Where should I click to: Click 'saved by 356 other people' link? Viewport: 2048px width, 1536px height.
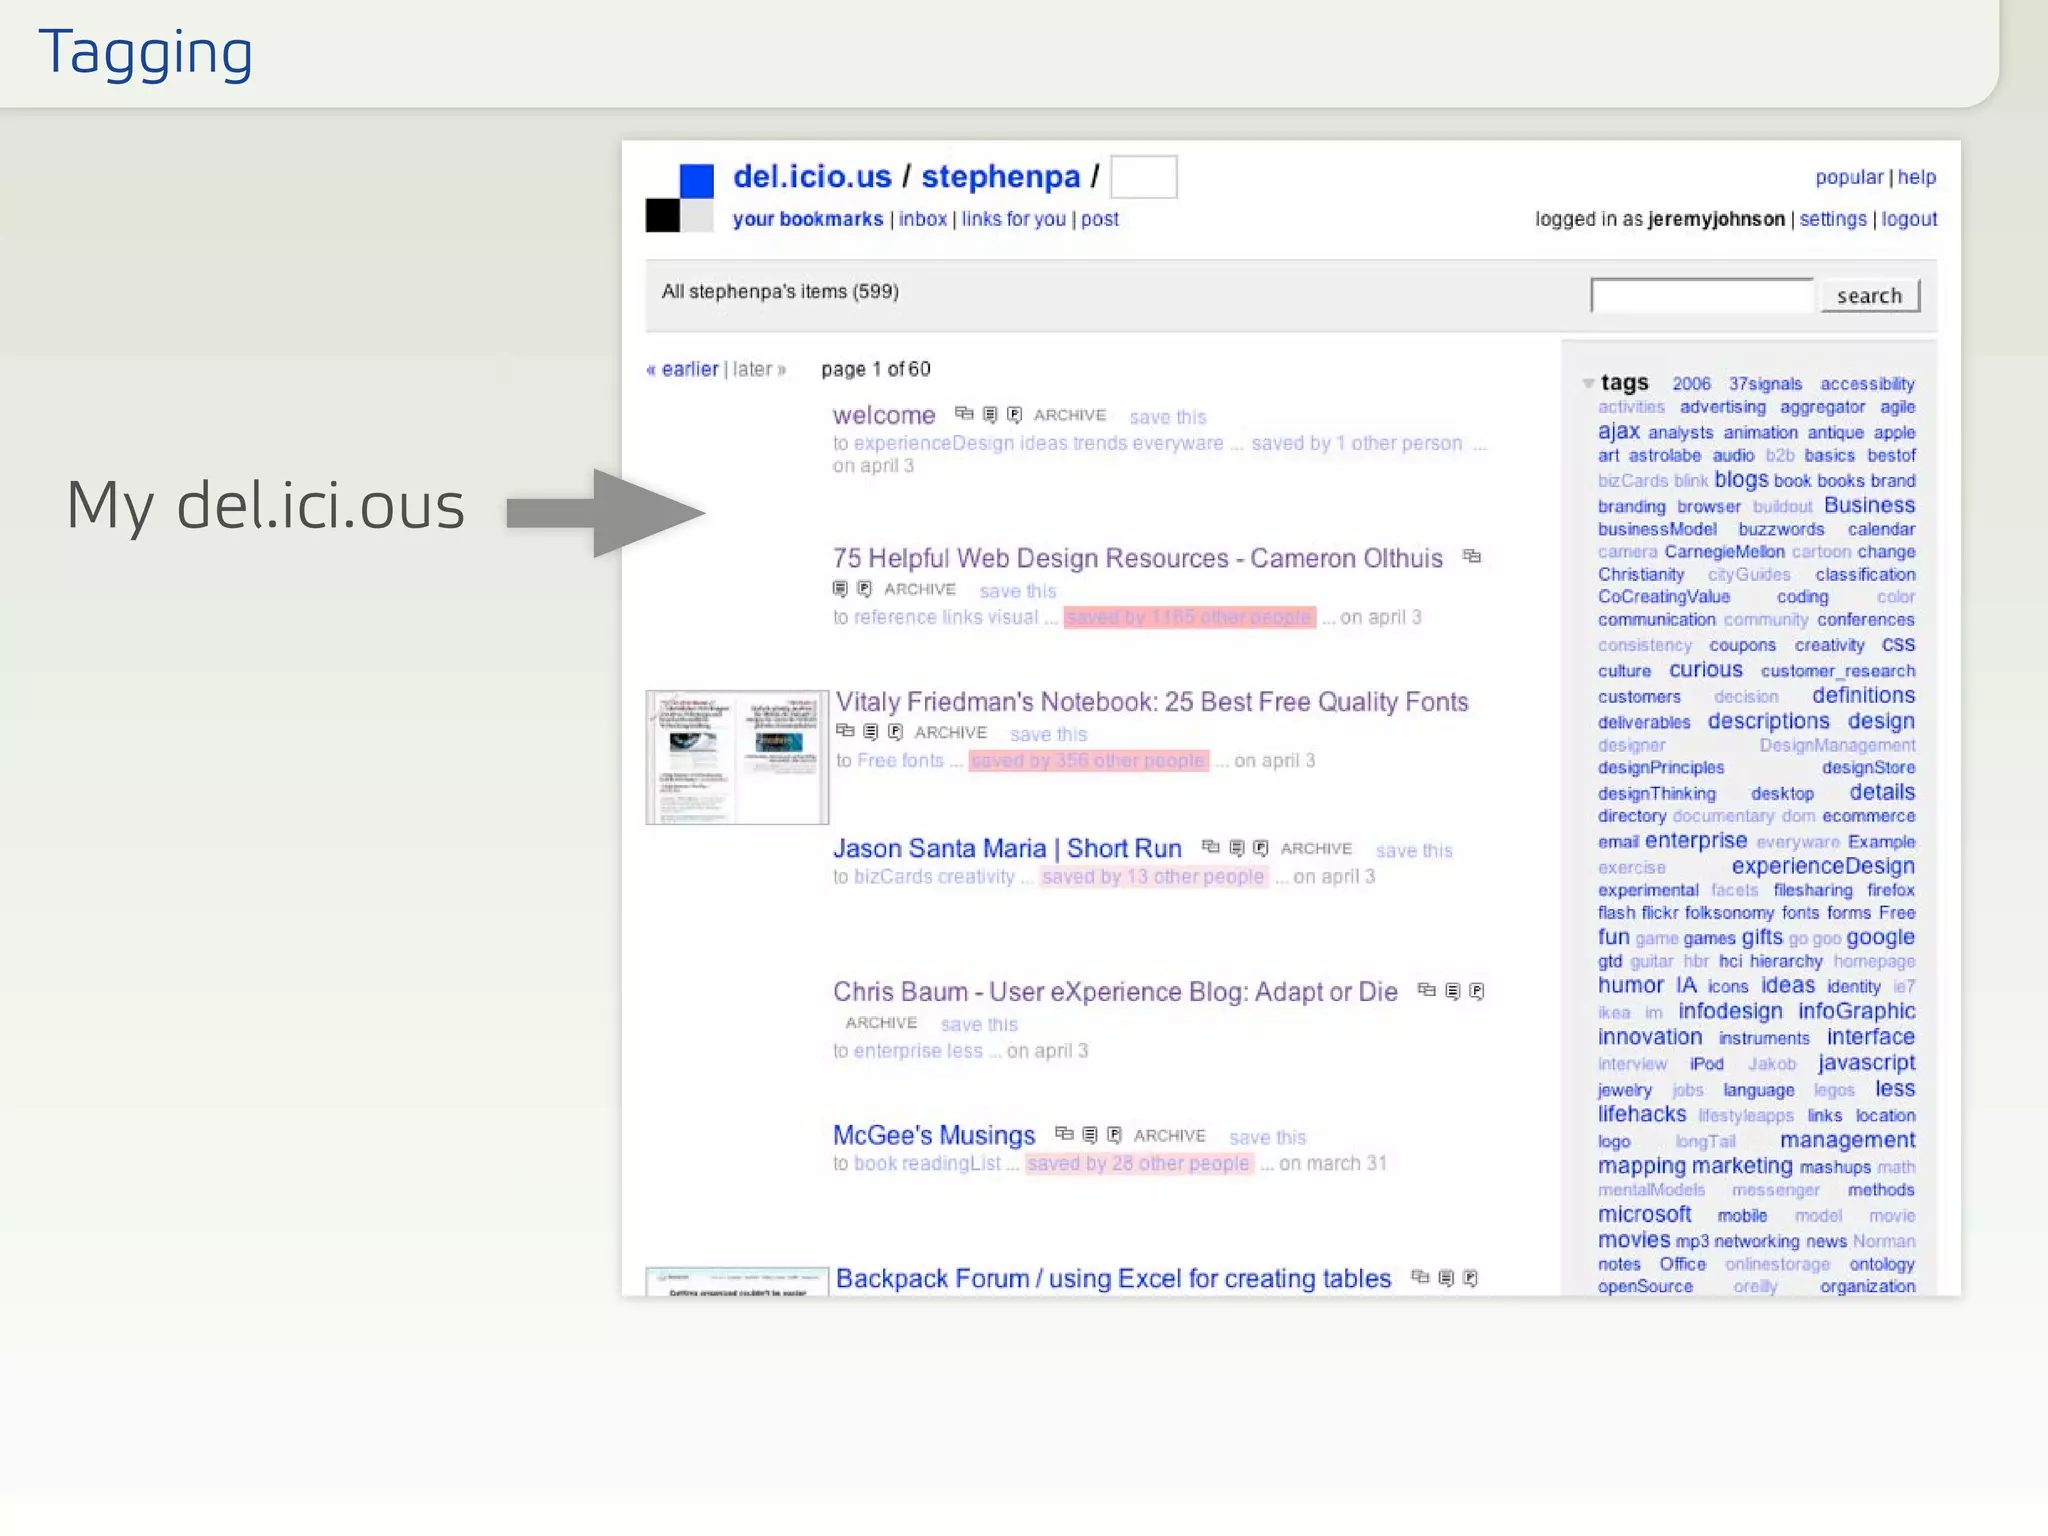tap(1088, 760)
